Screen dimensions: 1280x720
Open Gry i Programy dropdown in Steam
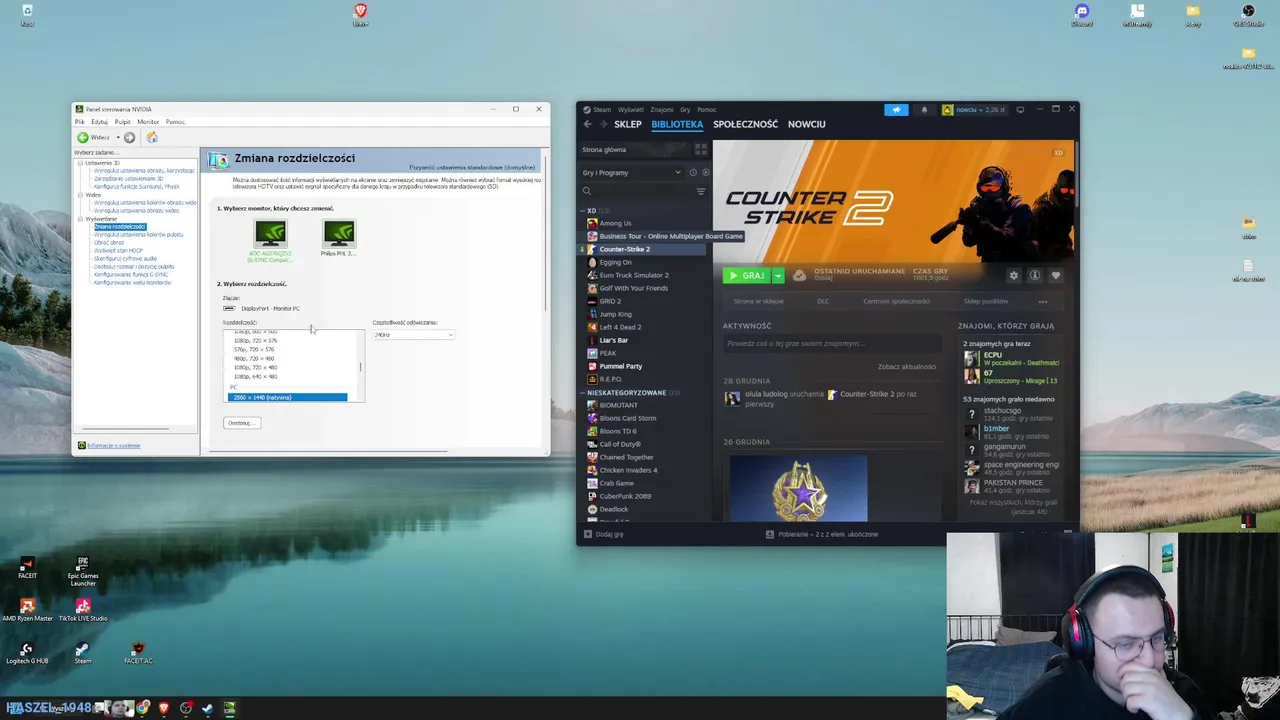(x=631, y=172)
